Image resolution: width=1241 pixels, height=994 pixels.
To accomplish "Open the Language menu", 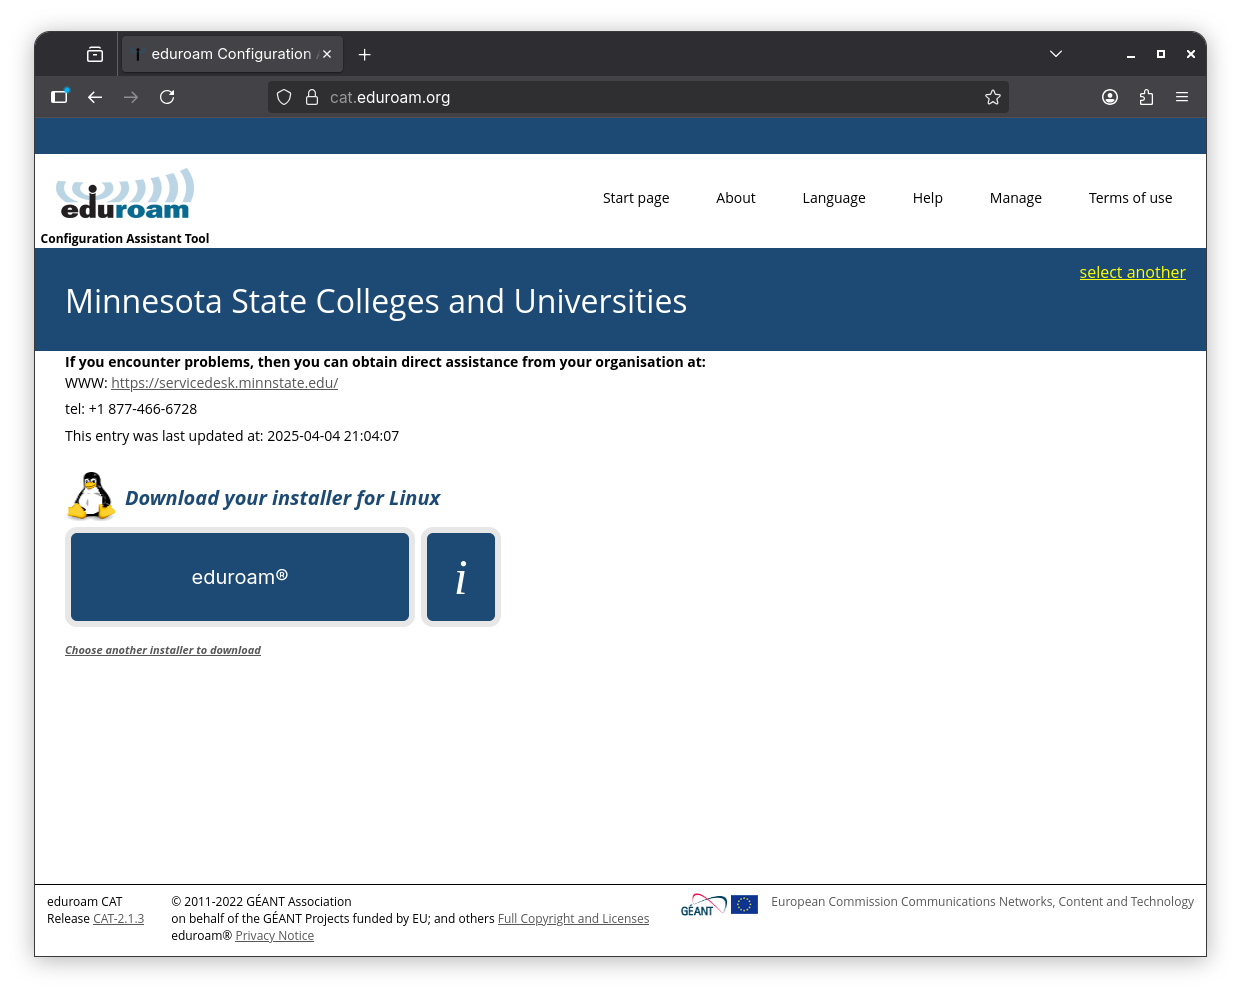I will coord(834,198).
